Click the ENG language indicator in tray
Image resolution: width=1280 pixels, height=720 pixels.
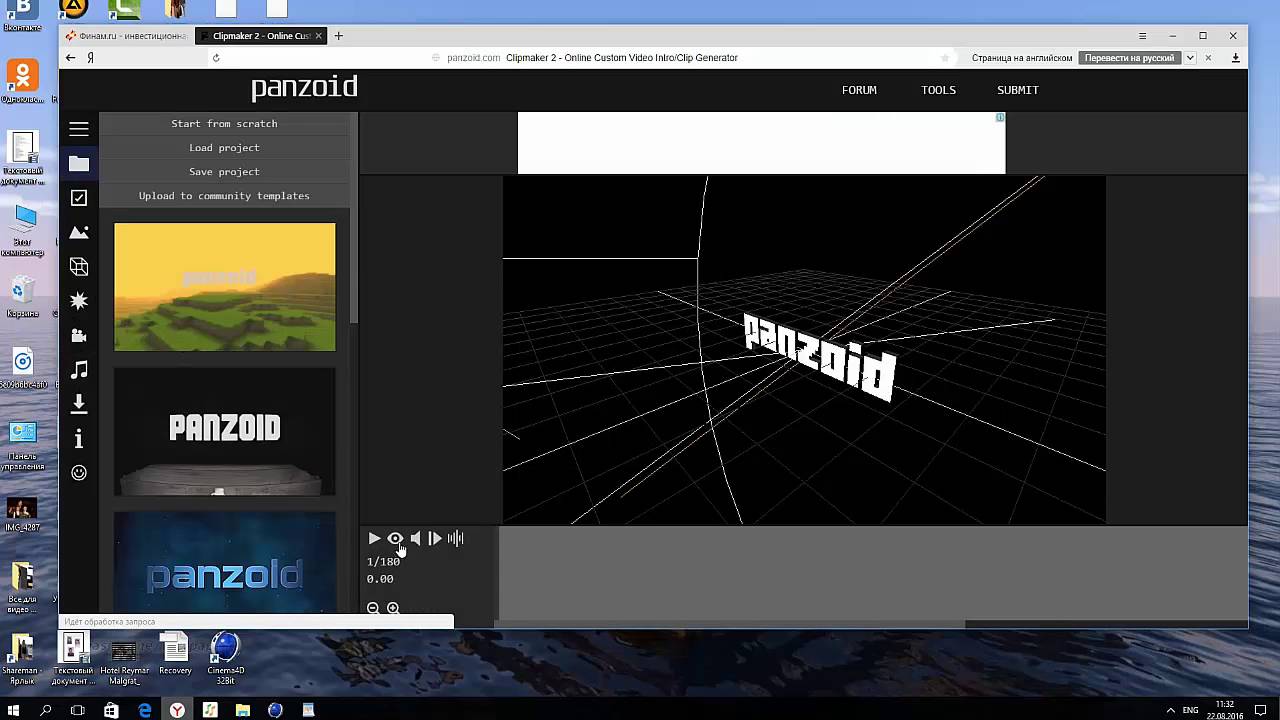[x=1190, y=710]
